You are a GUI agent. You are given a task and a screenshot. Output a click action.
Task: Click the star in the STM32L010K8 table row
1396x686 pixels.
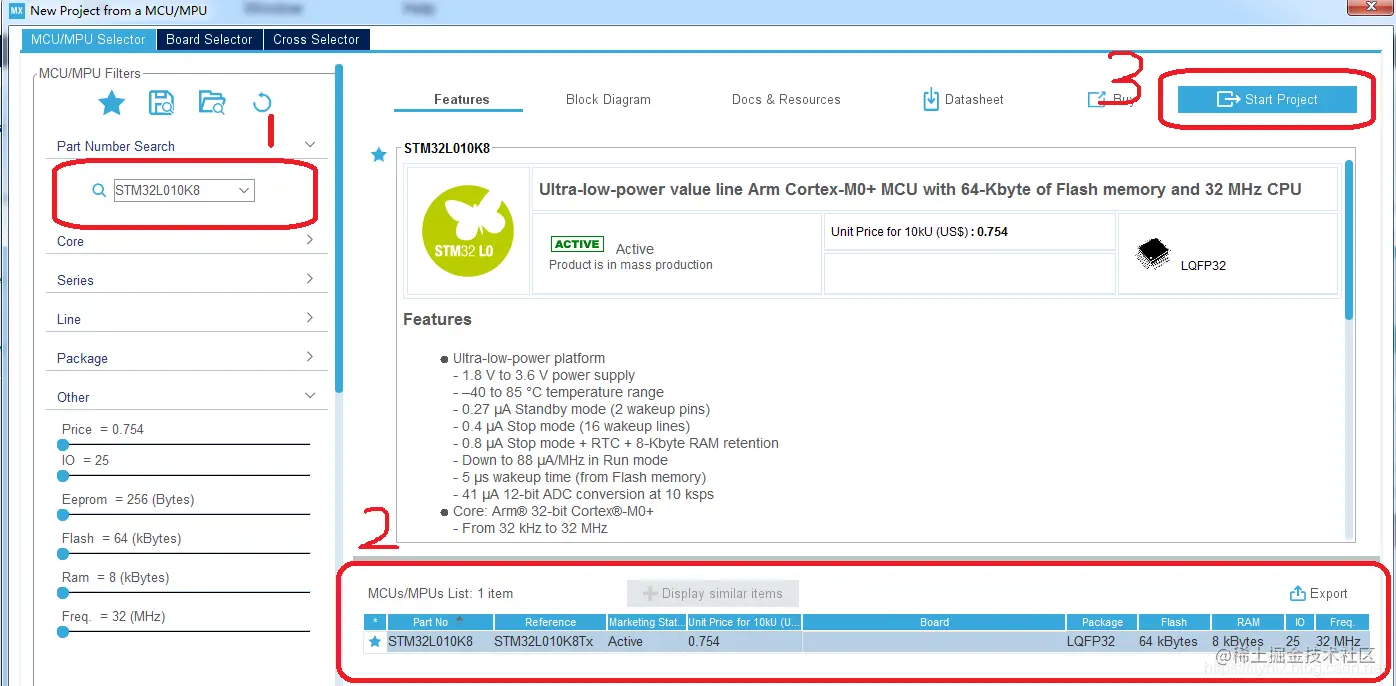pos(375,641)
